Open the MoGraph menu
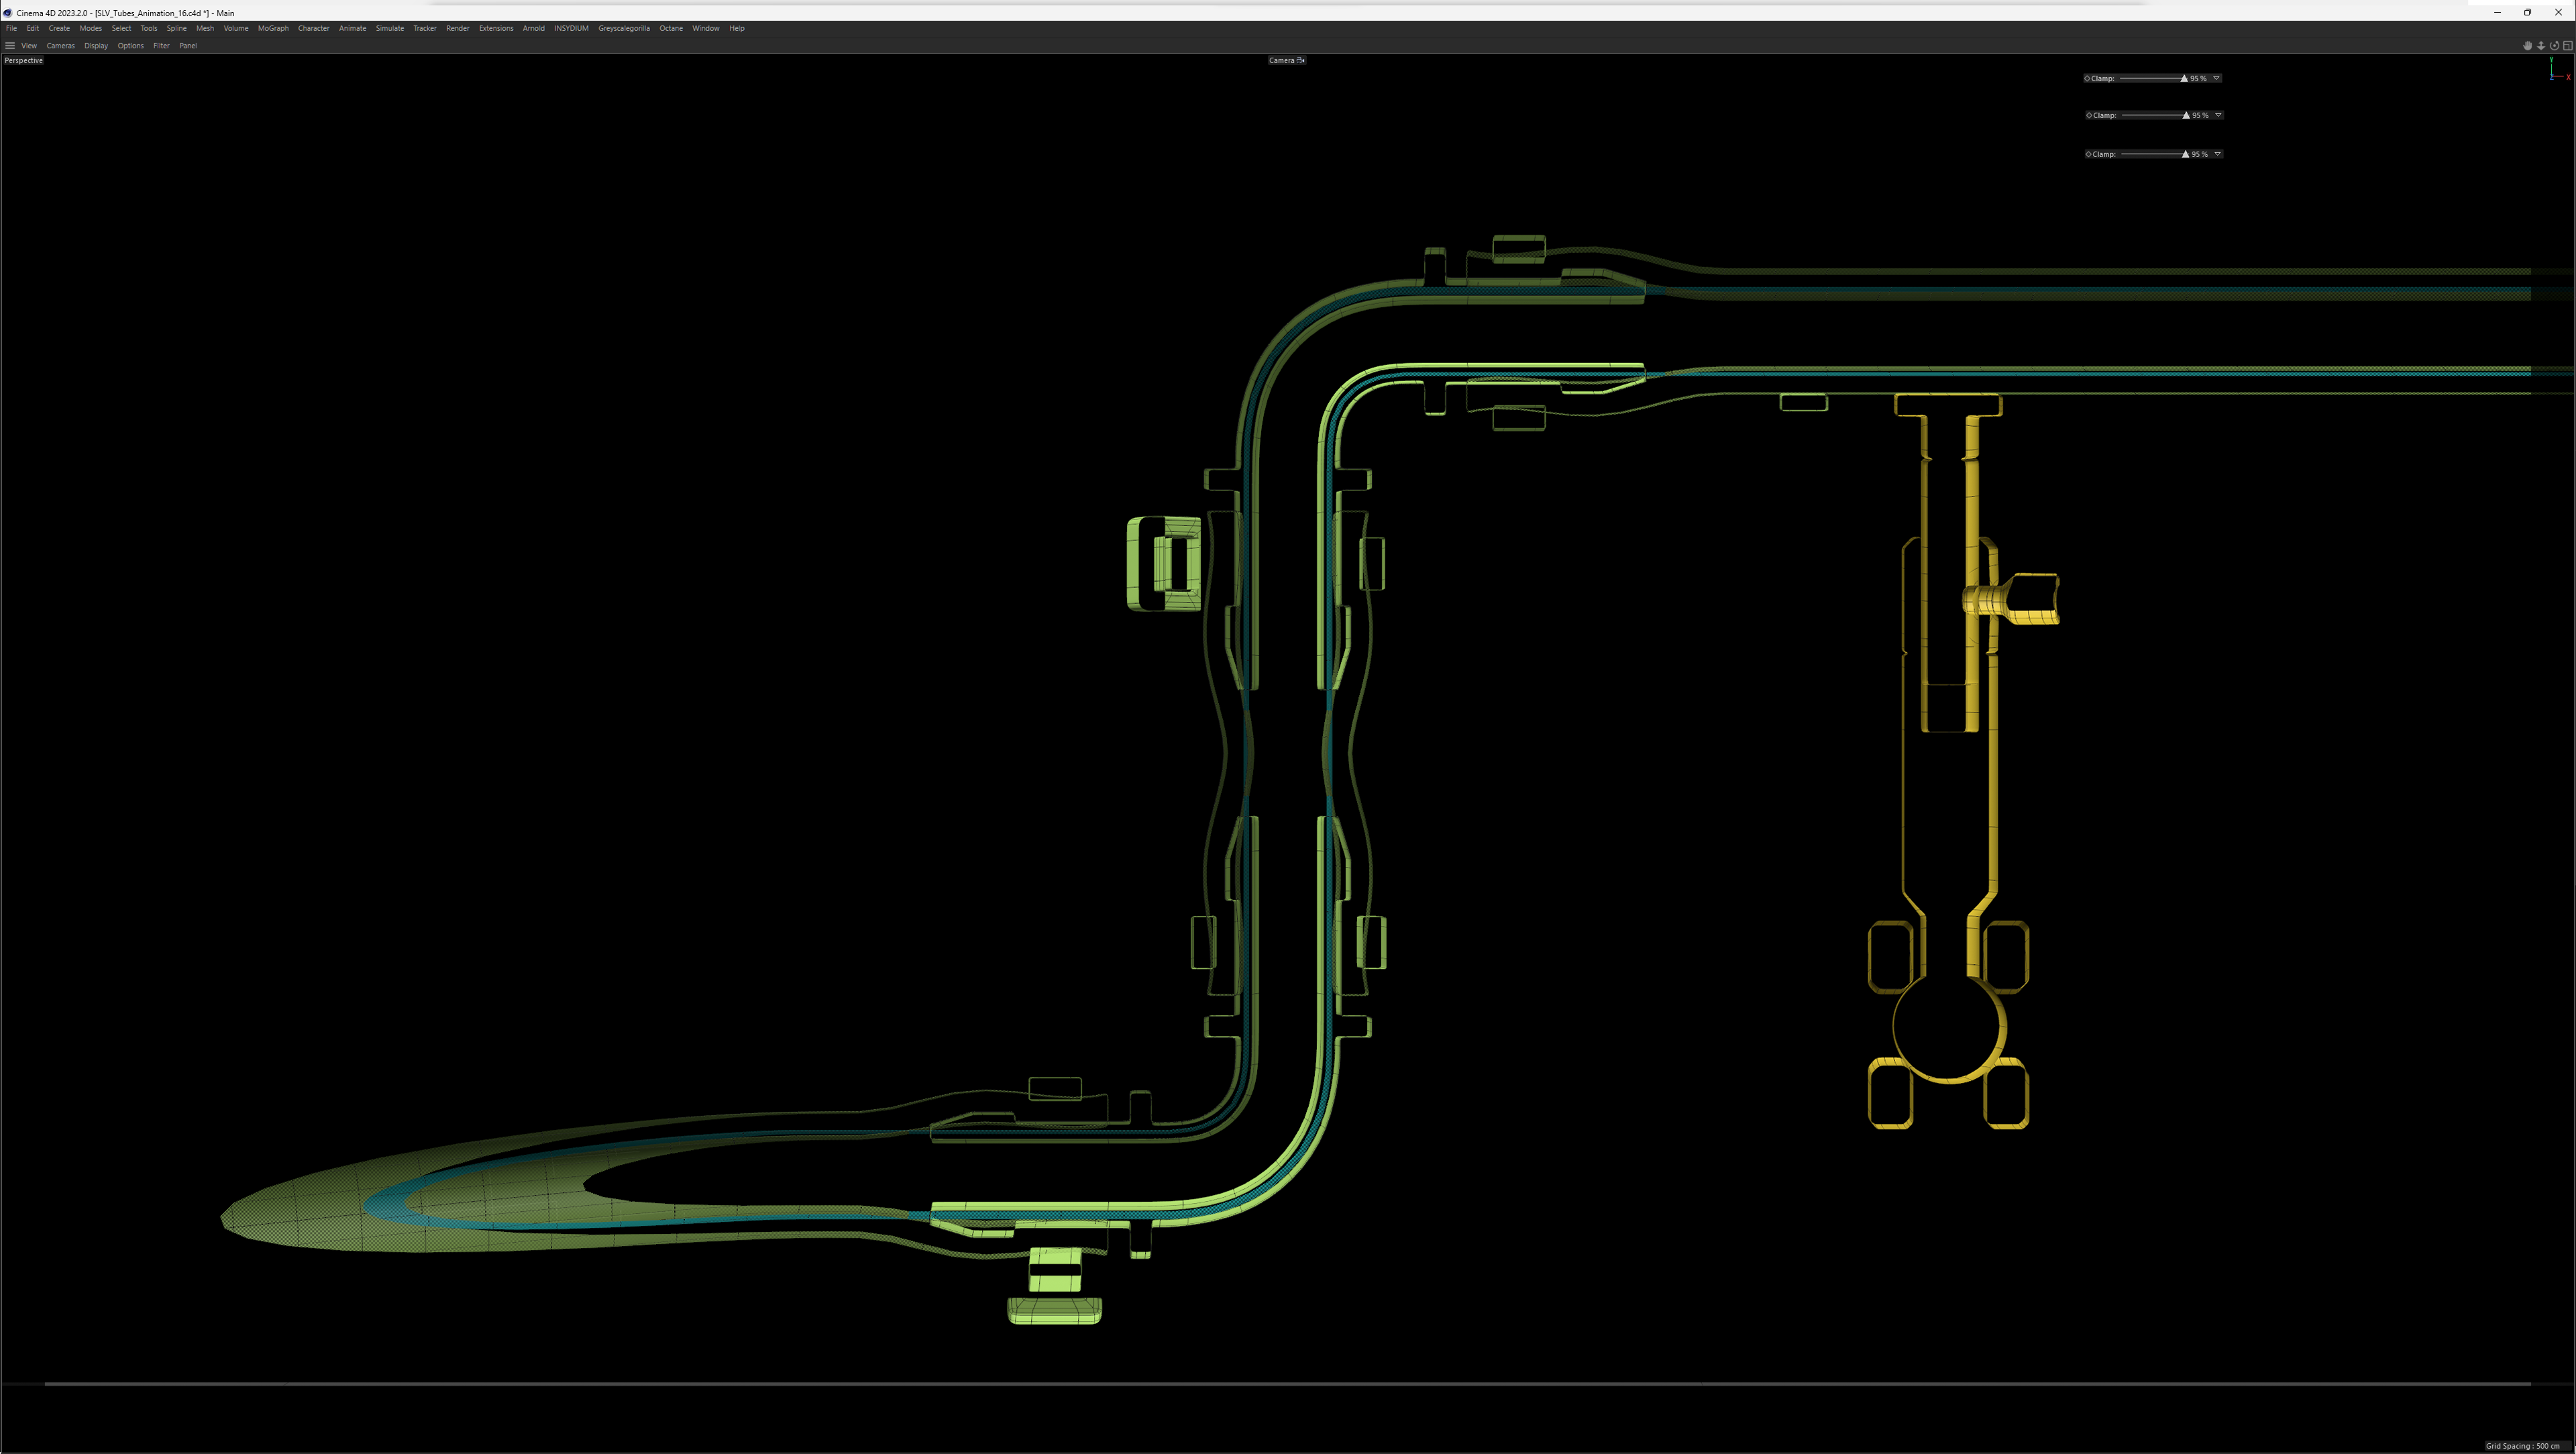2576x1454 pixels. tap(273, 28)
